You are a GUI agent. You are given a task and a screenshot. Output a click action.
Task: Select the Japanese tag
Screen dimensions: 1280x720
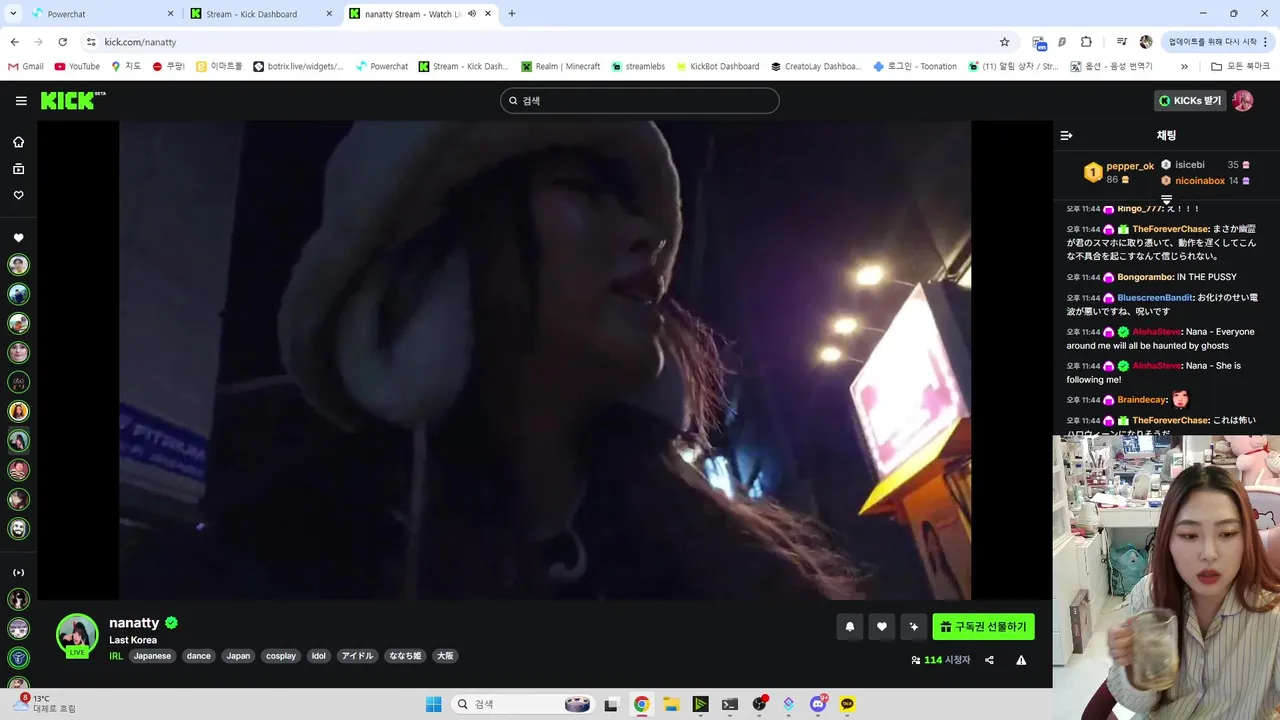click(x=152, y=656)
